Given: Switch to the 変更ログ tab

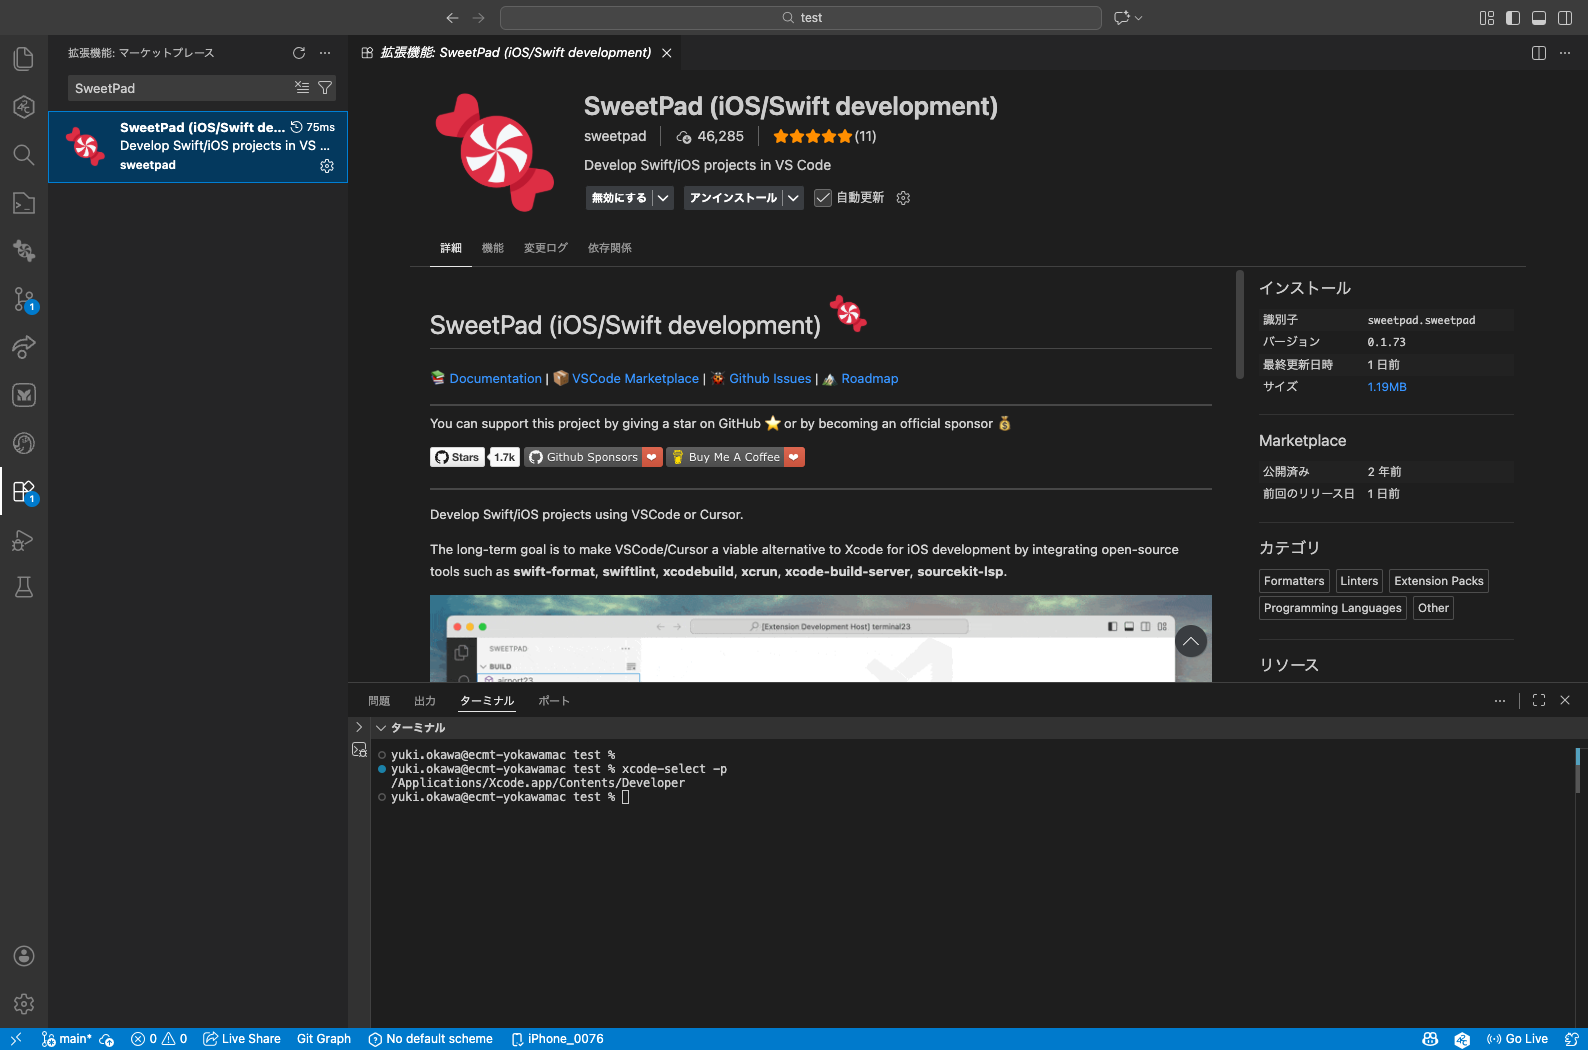Looking at the screenshot, I should point(545,248).
